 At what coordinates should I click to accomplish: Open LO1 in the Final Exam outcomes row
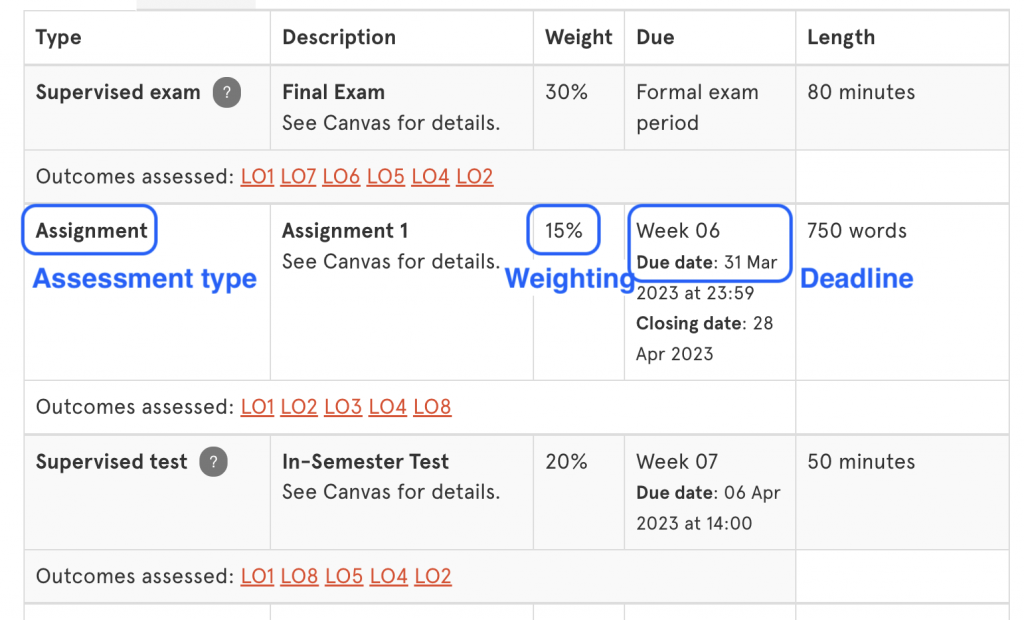pos(257,176)
